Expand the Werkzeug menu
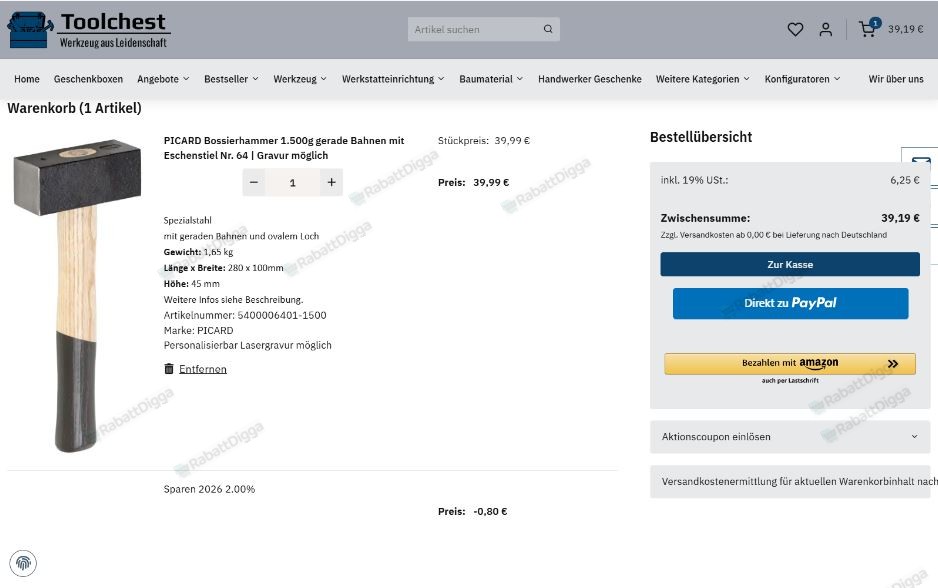Image resolution: width=938 pixels, height=588 pixels. point(300,79)
